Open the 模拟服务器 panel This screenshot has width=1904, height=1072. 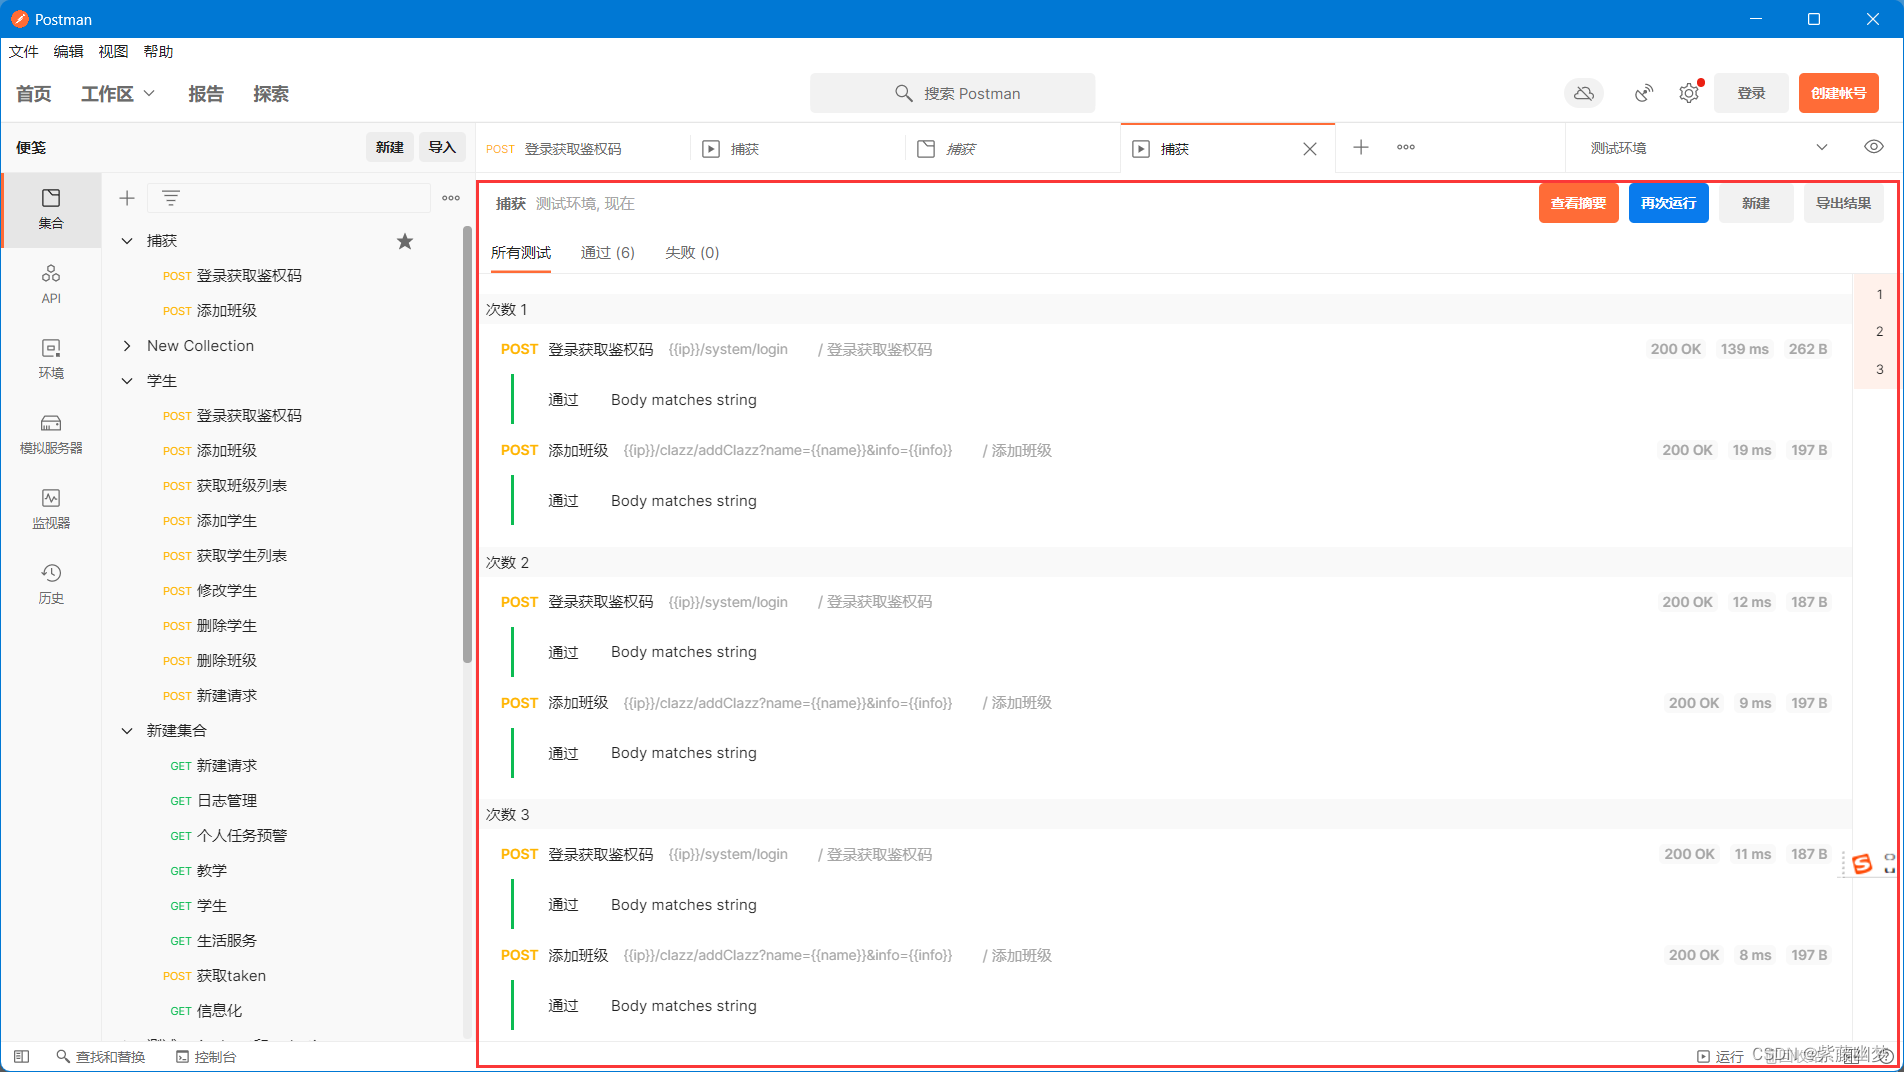[51, 433]
